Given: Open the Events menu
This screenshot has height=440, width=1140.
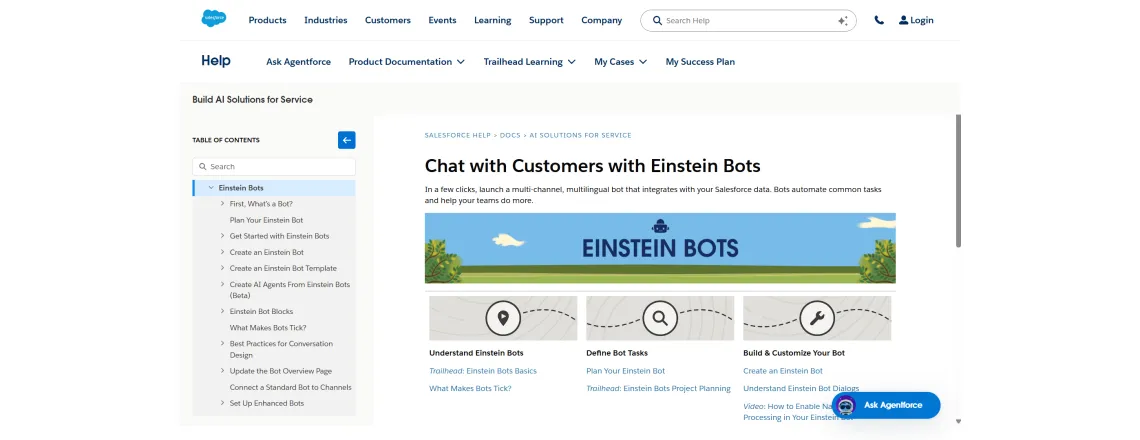Looking at the screenshot, I should coord(442,20).
